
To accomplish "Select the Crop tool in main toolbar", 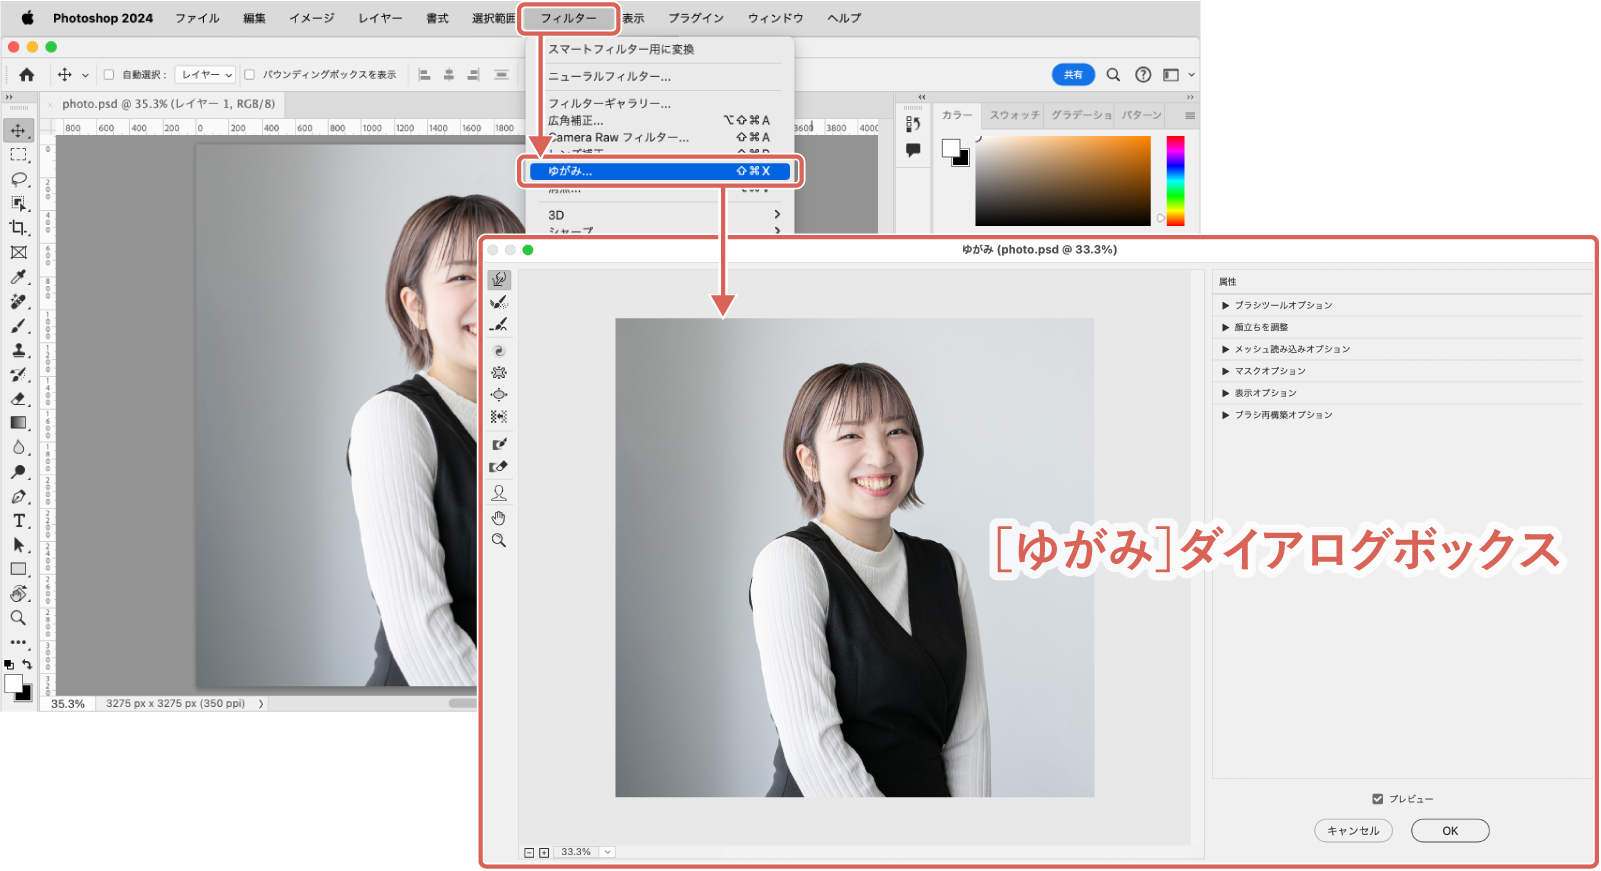I will click(x=19, y=228).
